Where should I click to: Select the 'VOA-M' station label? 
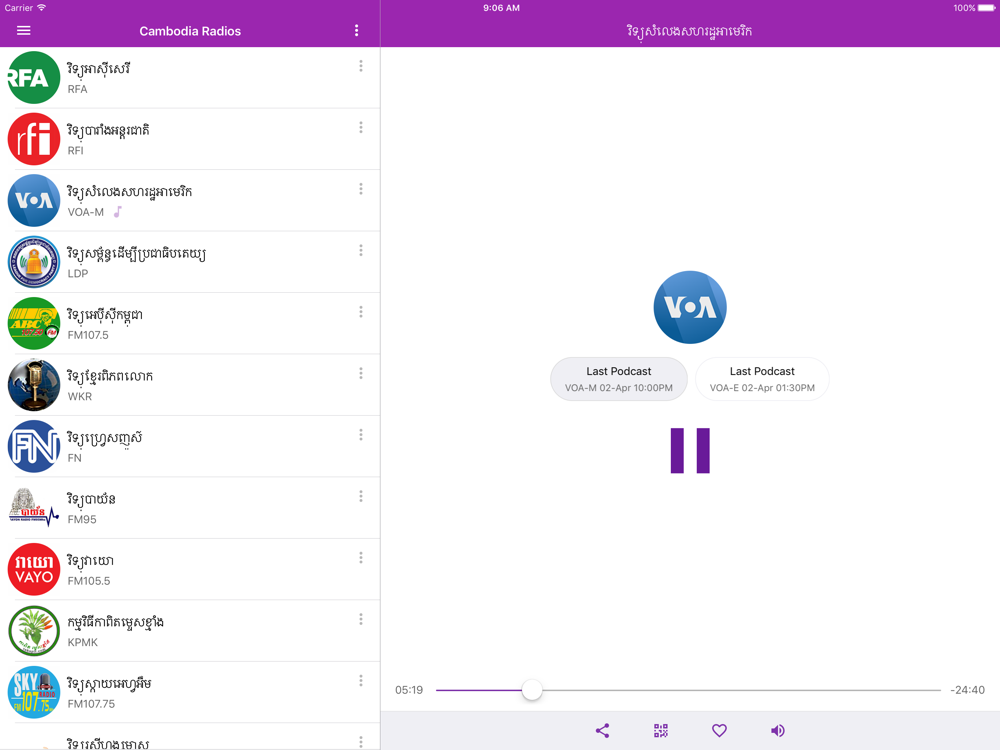coord(86,212)
